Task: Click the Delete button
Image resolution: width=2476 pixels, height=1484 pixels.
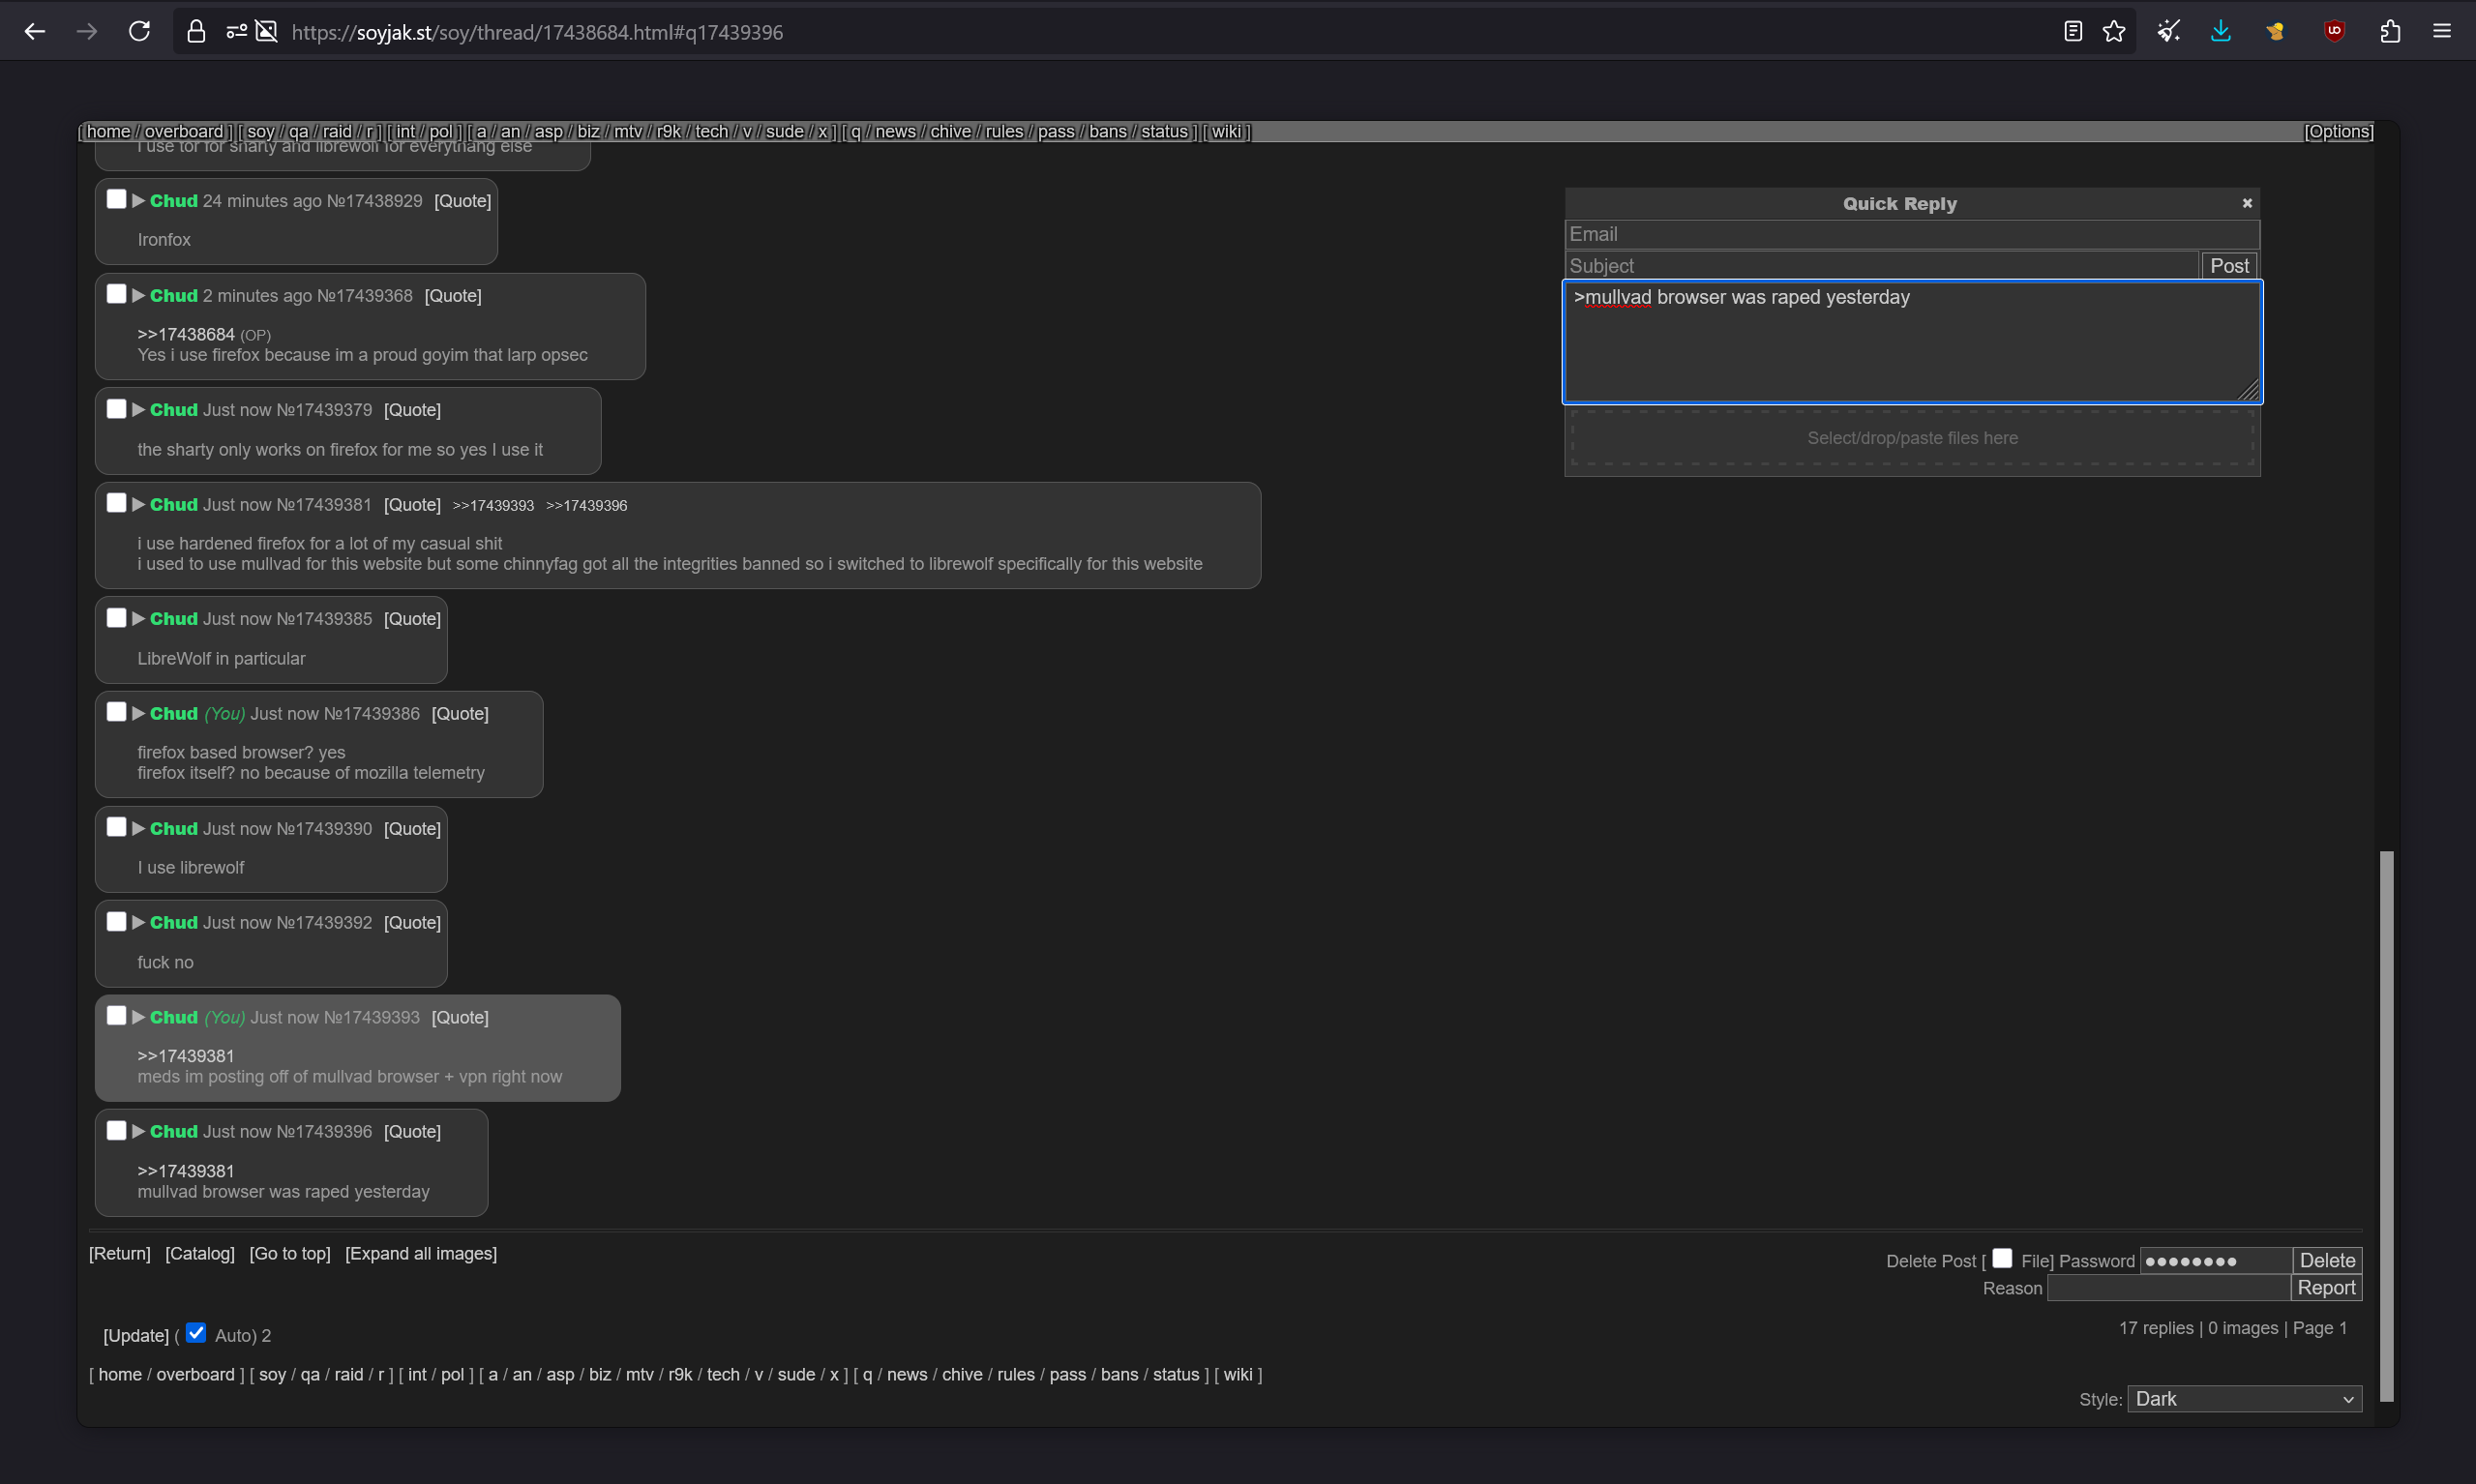Action: pyautogui.click(x=2327, y=1261)
